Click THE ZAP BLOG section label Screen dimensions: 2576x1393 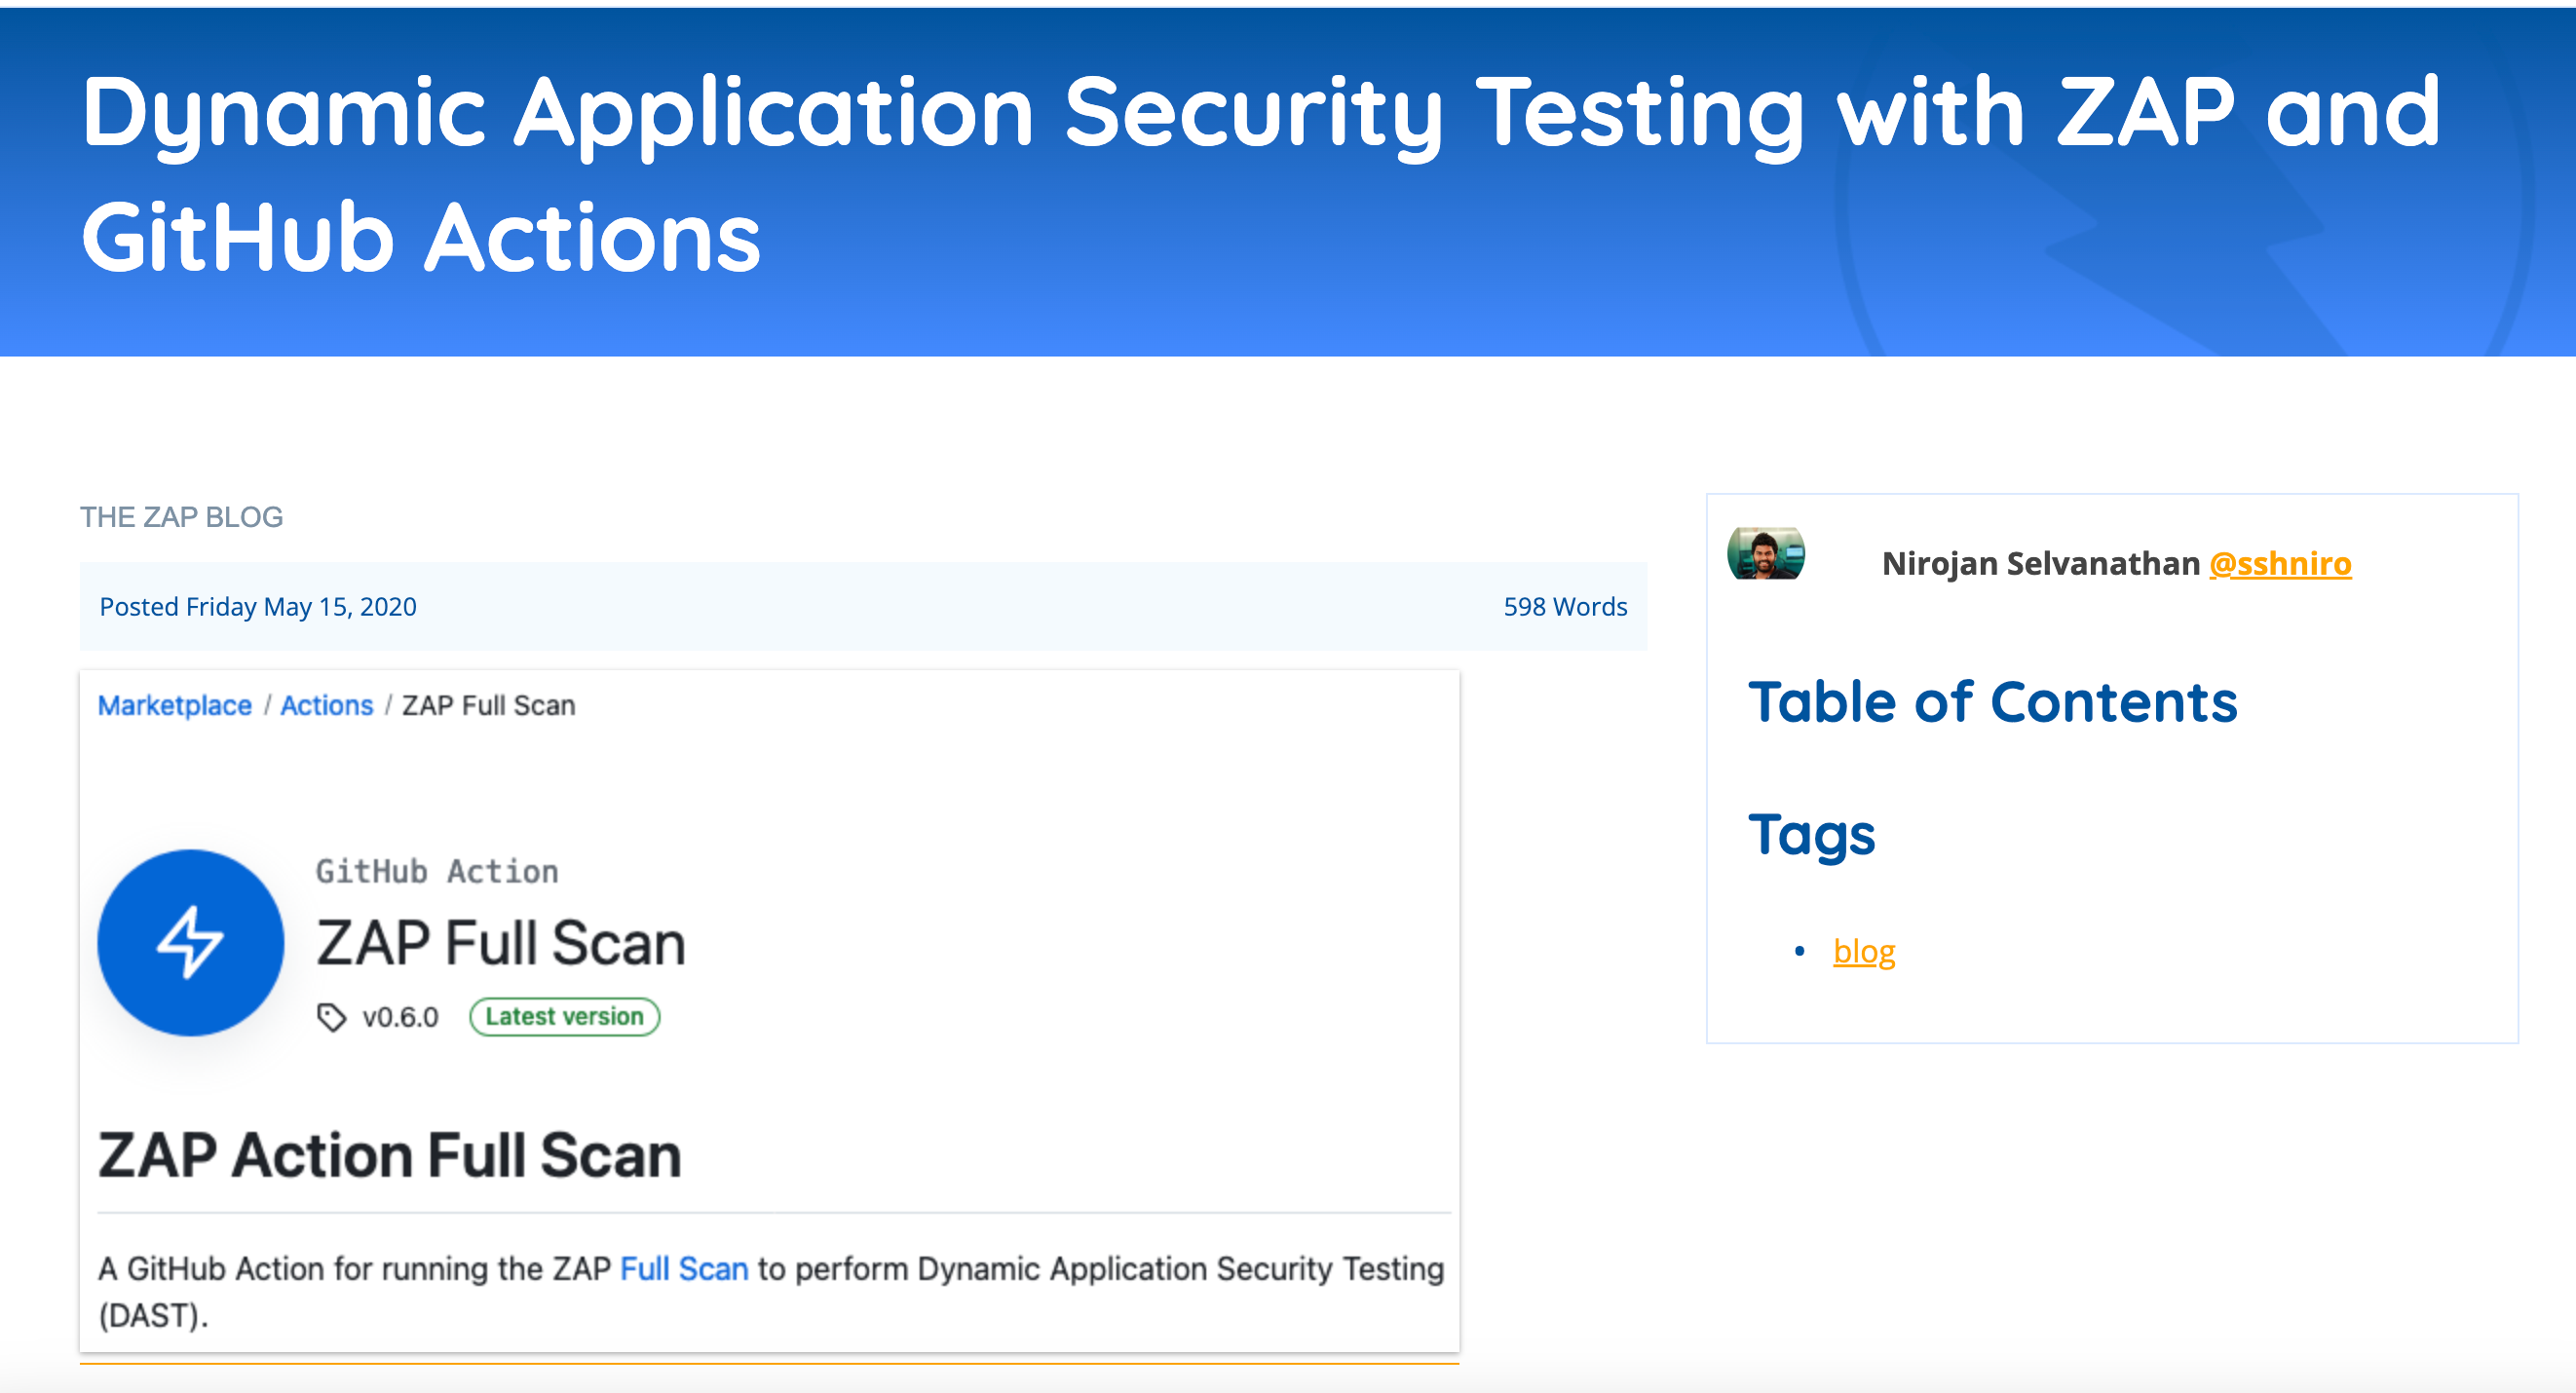(181, 517)
